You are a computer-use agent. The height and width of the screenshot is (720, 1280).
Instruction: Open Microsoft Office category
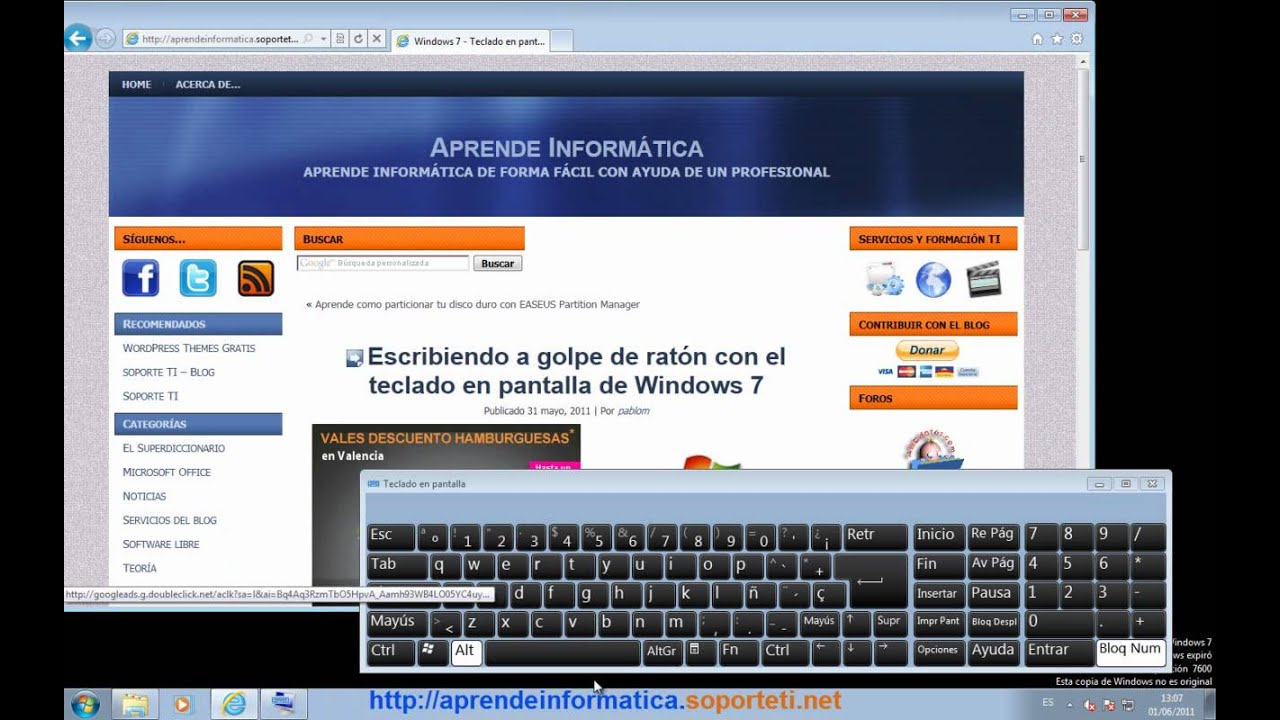pos(166,472)
